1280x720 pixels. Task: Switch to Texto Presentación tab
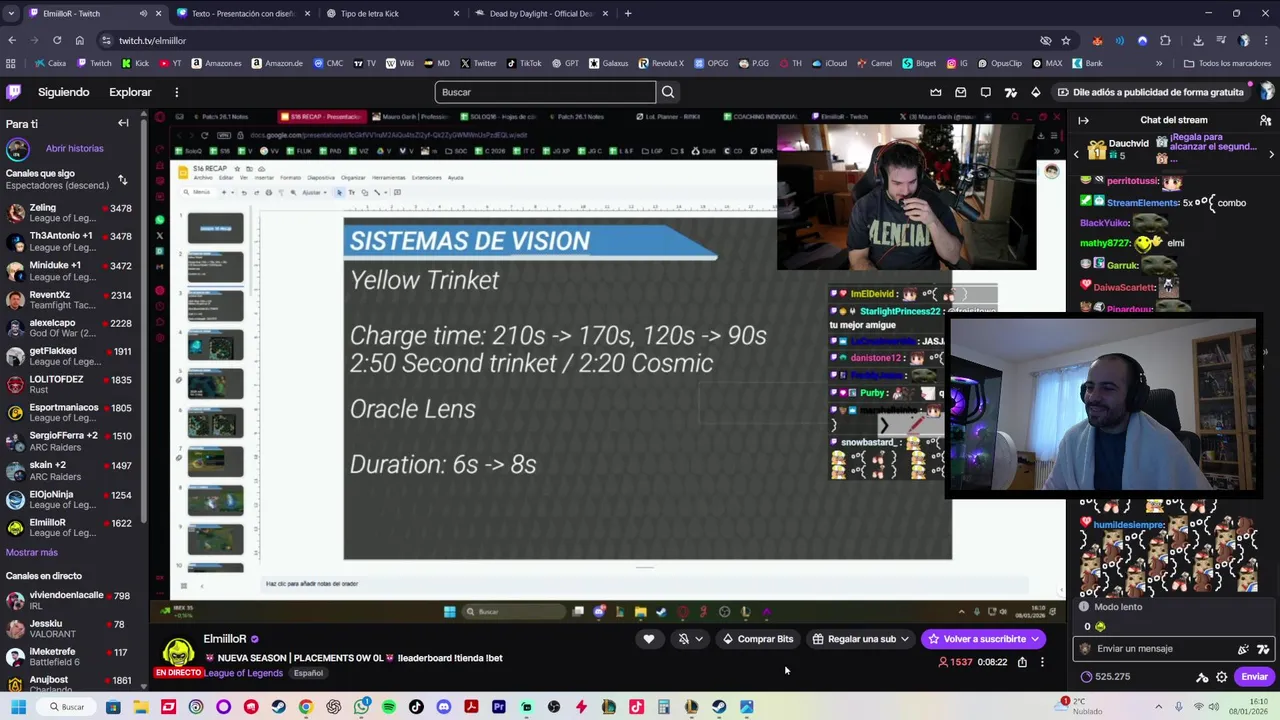click(x=244, y=14)
